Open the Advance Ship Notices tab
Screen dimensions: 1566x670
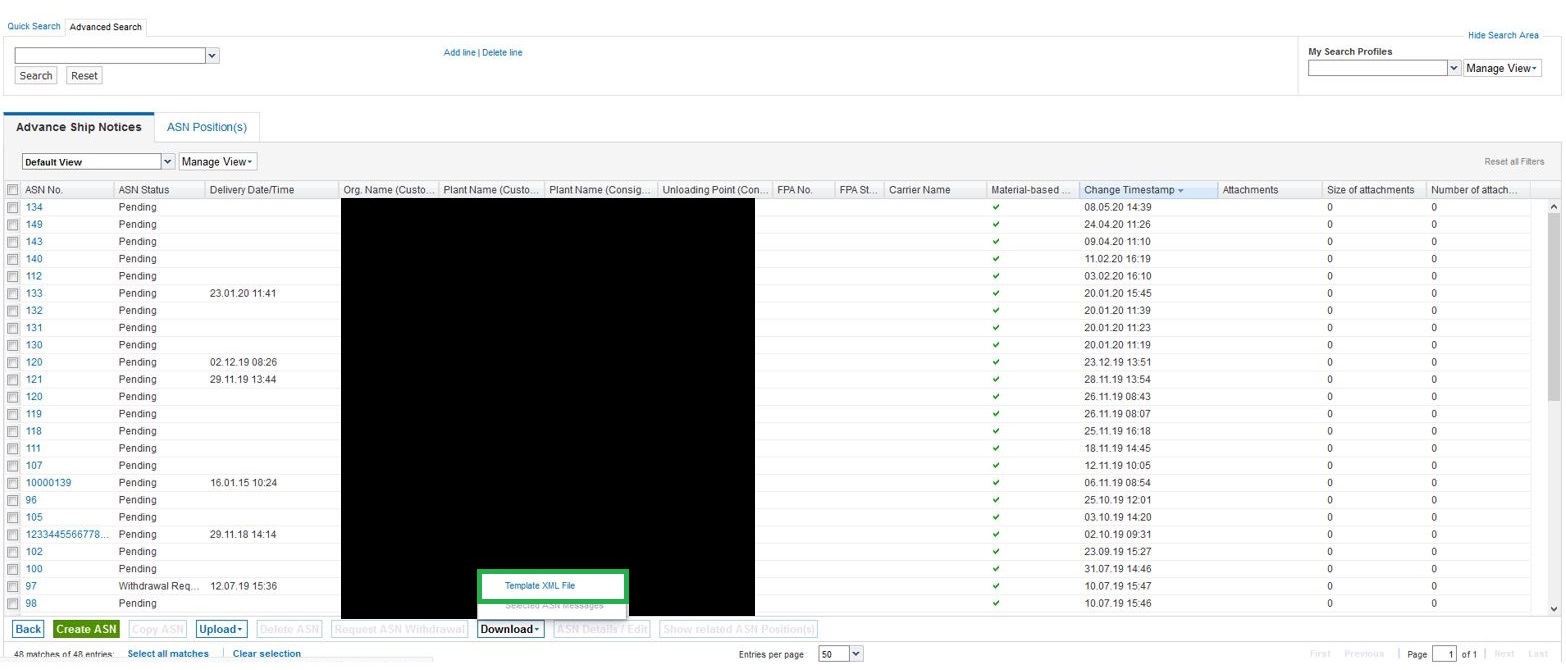(x=79, y=127)
